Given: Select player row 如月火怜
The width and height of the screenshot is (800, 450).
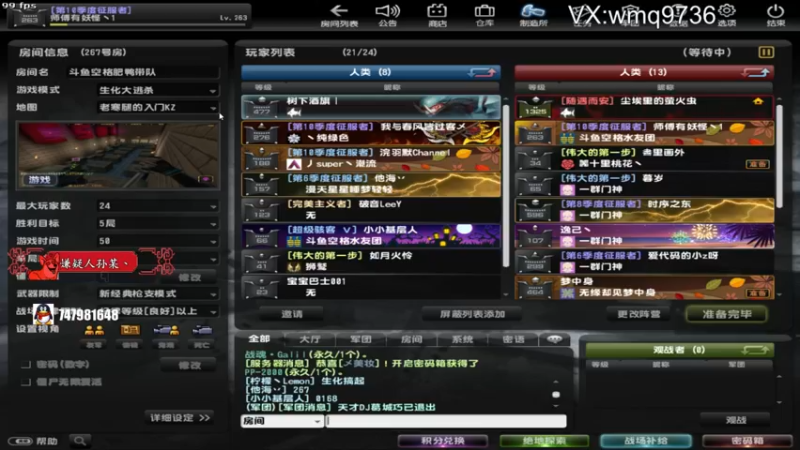Looking at the screenshot, I should (371, 261).
